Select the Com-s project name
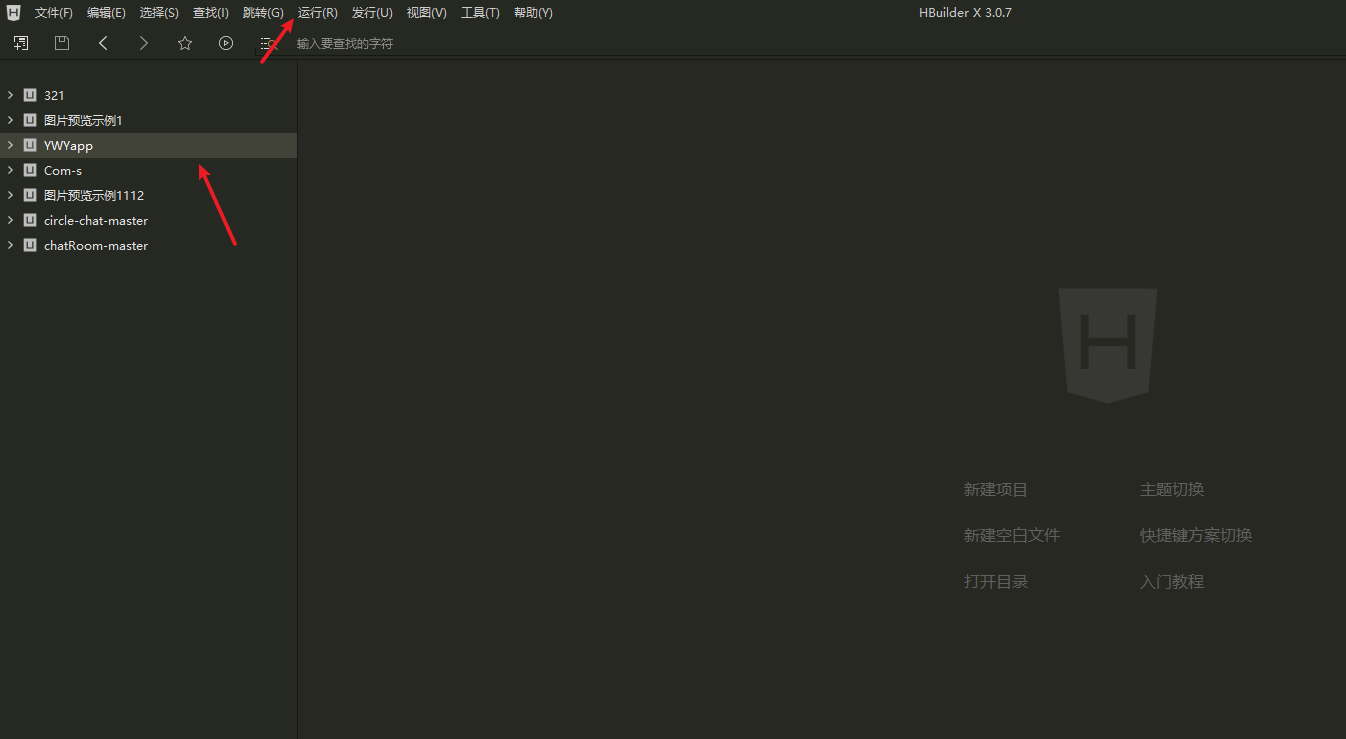The height and width of the screenshot is (739, 1346). tap(63, 170)
